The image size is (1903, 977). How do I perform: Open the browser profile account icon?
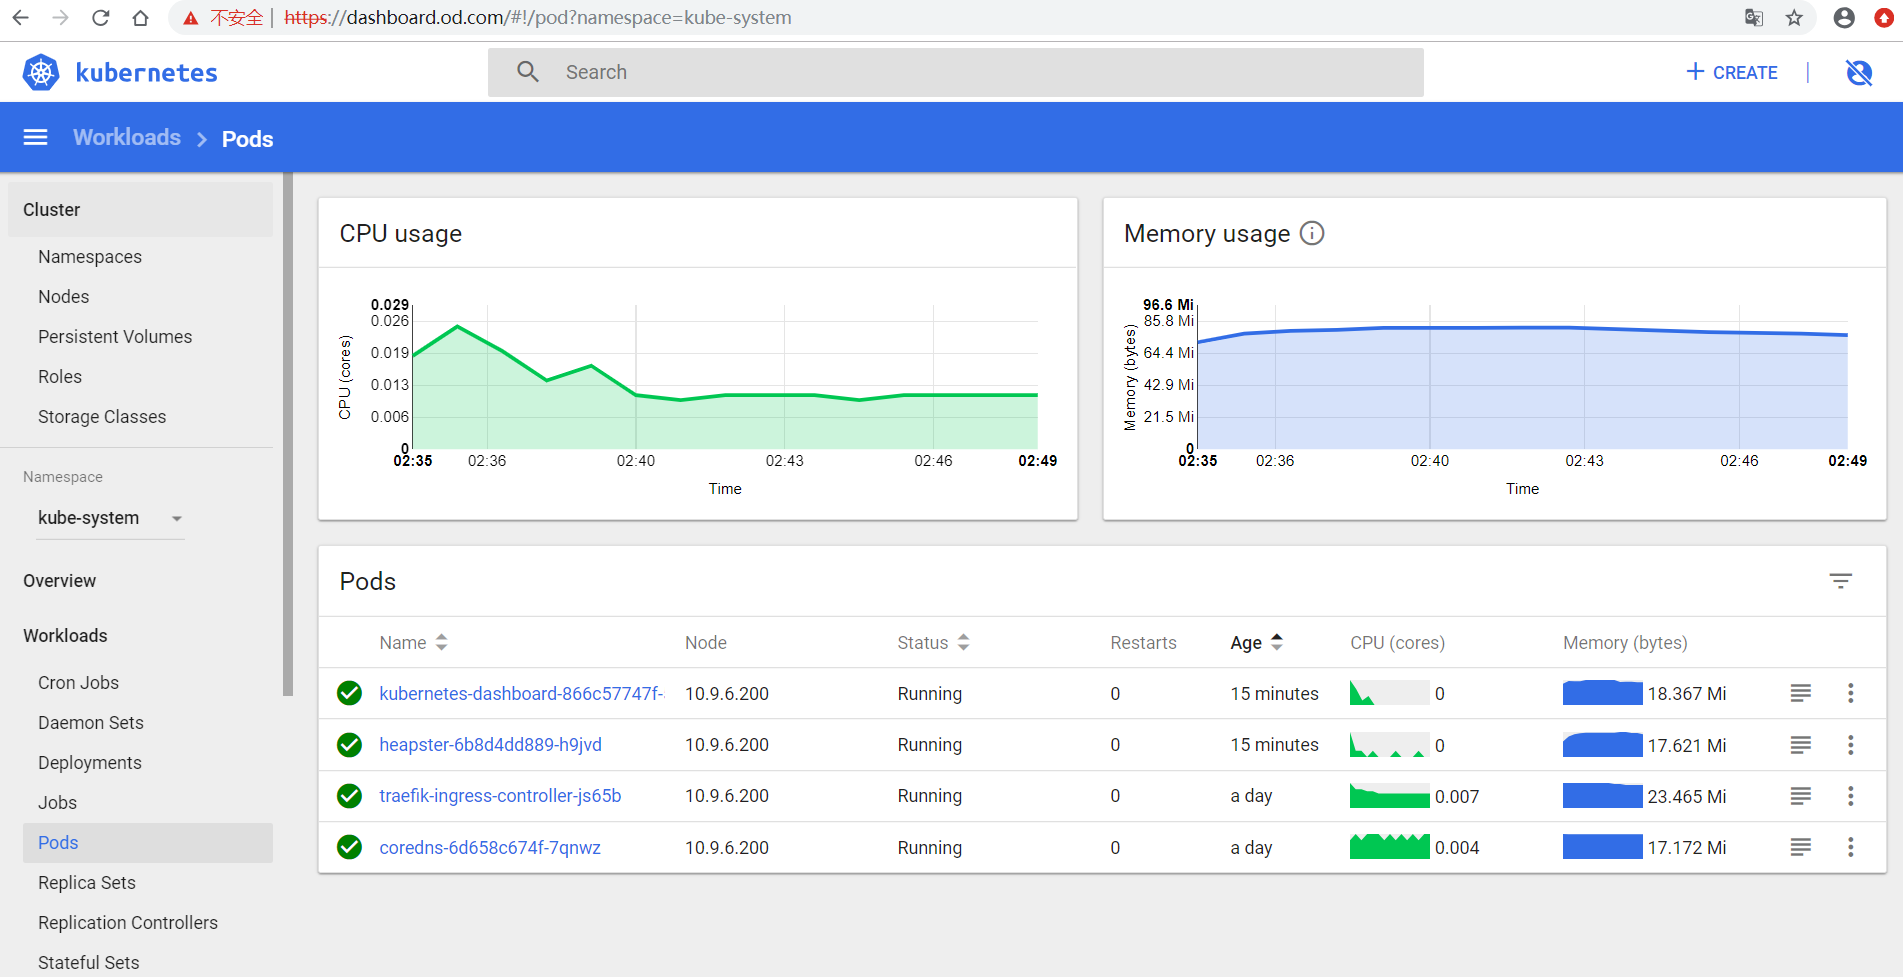pyautogui.click(x=1845, y=18)
